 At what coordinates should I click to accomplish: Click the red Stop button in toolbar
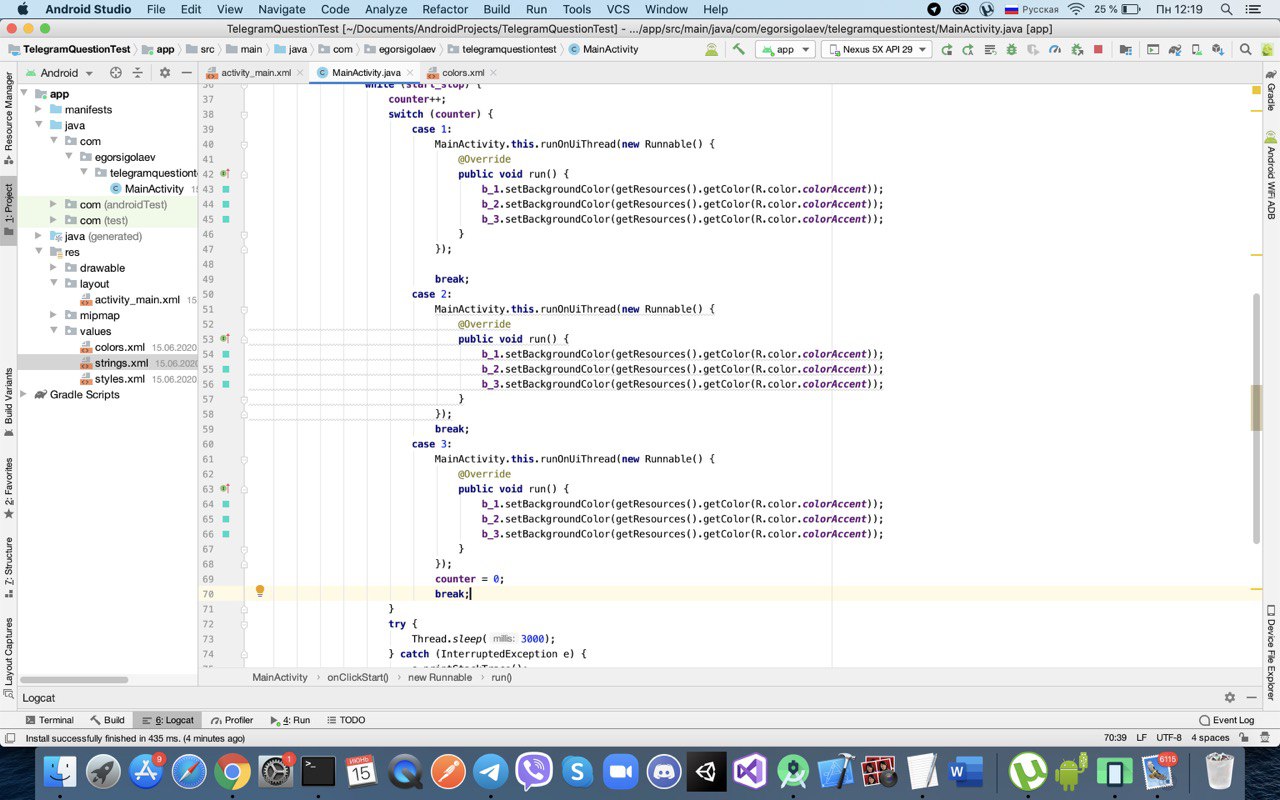point(1098,49)
